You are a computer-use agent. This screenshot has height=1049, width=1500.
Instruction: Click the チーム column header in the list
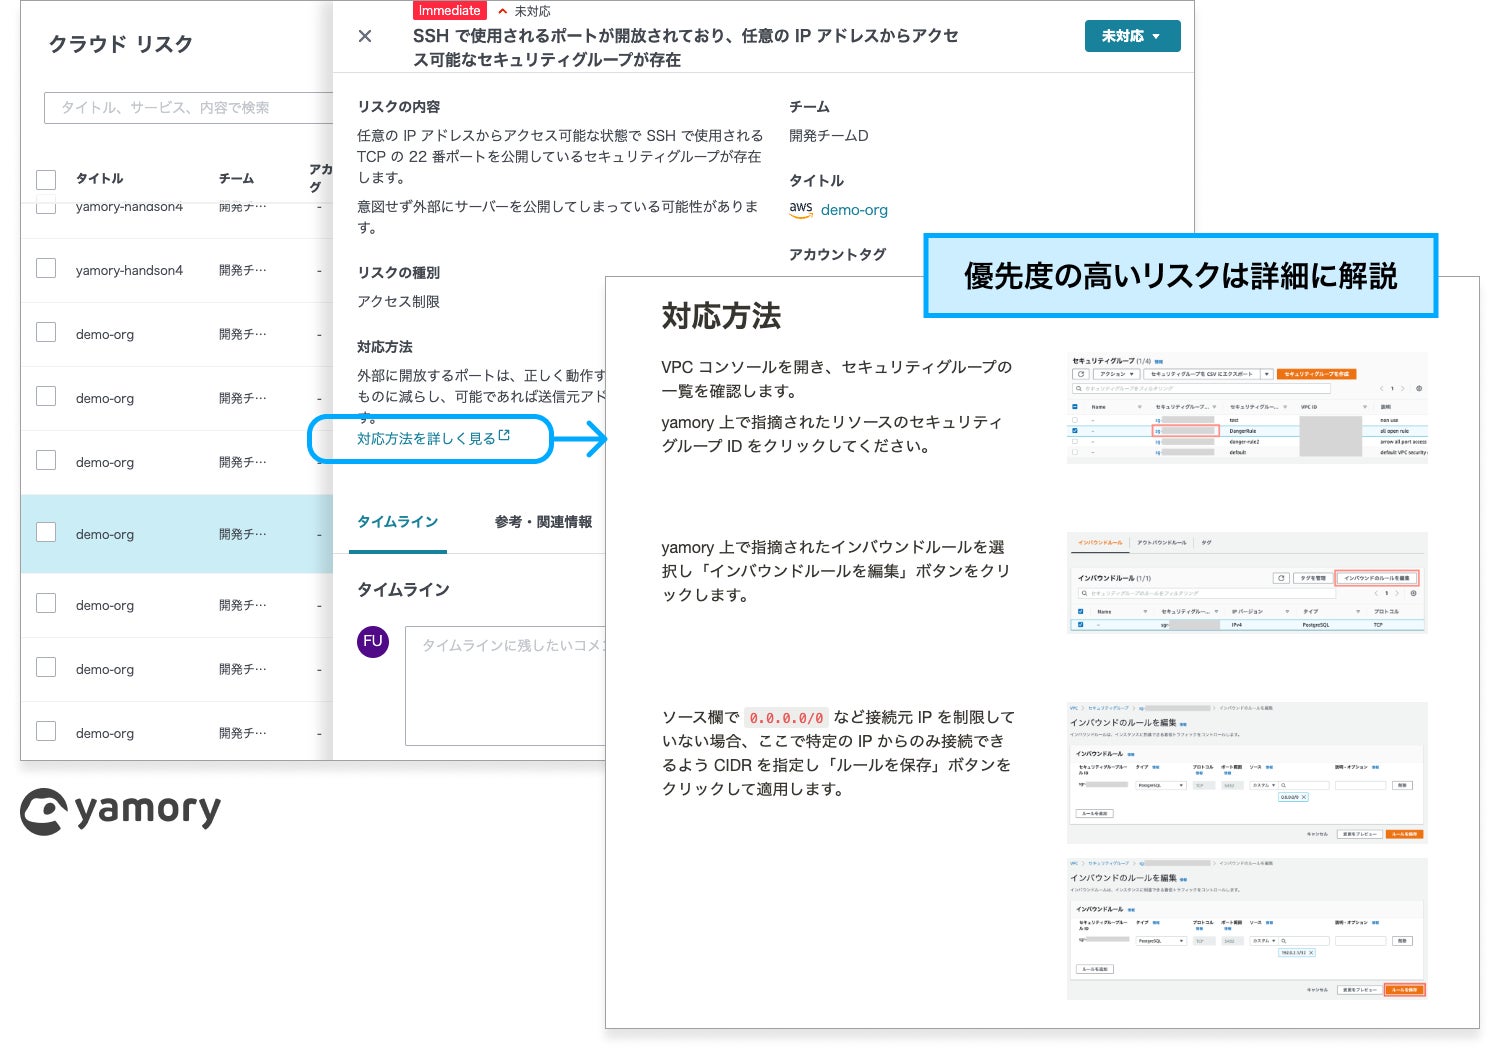tap(236, 178)
